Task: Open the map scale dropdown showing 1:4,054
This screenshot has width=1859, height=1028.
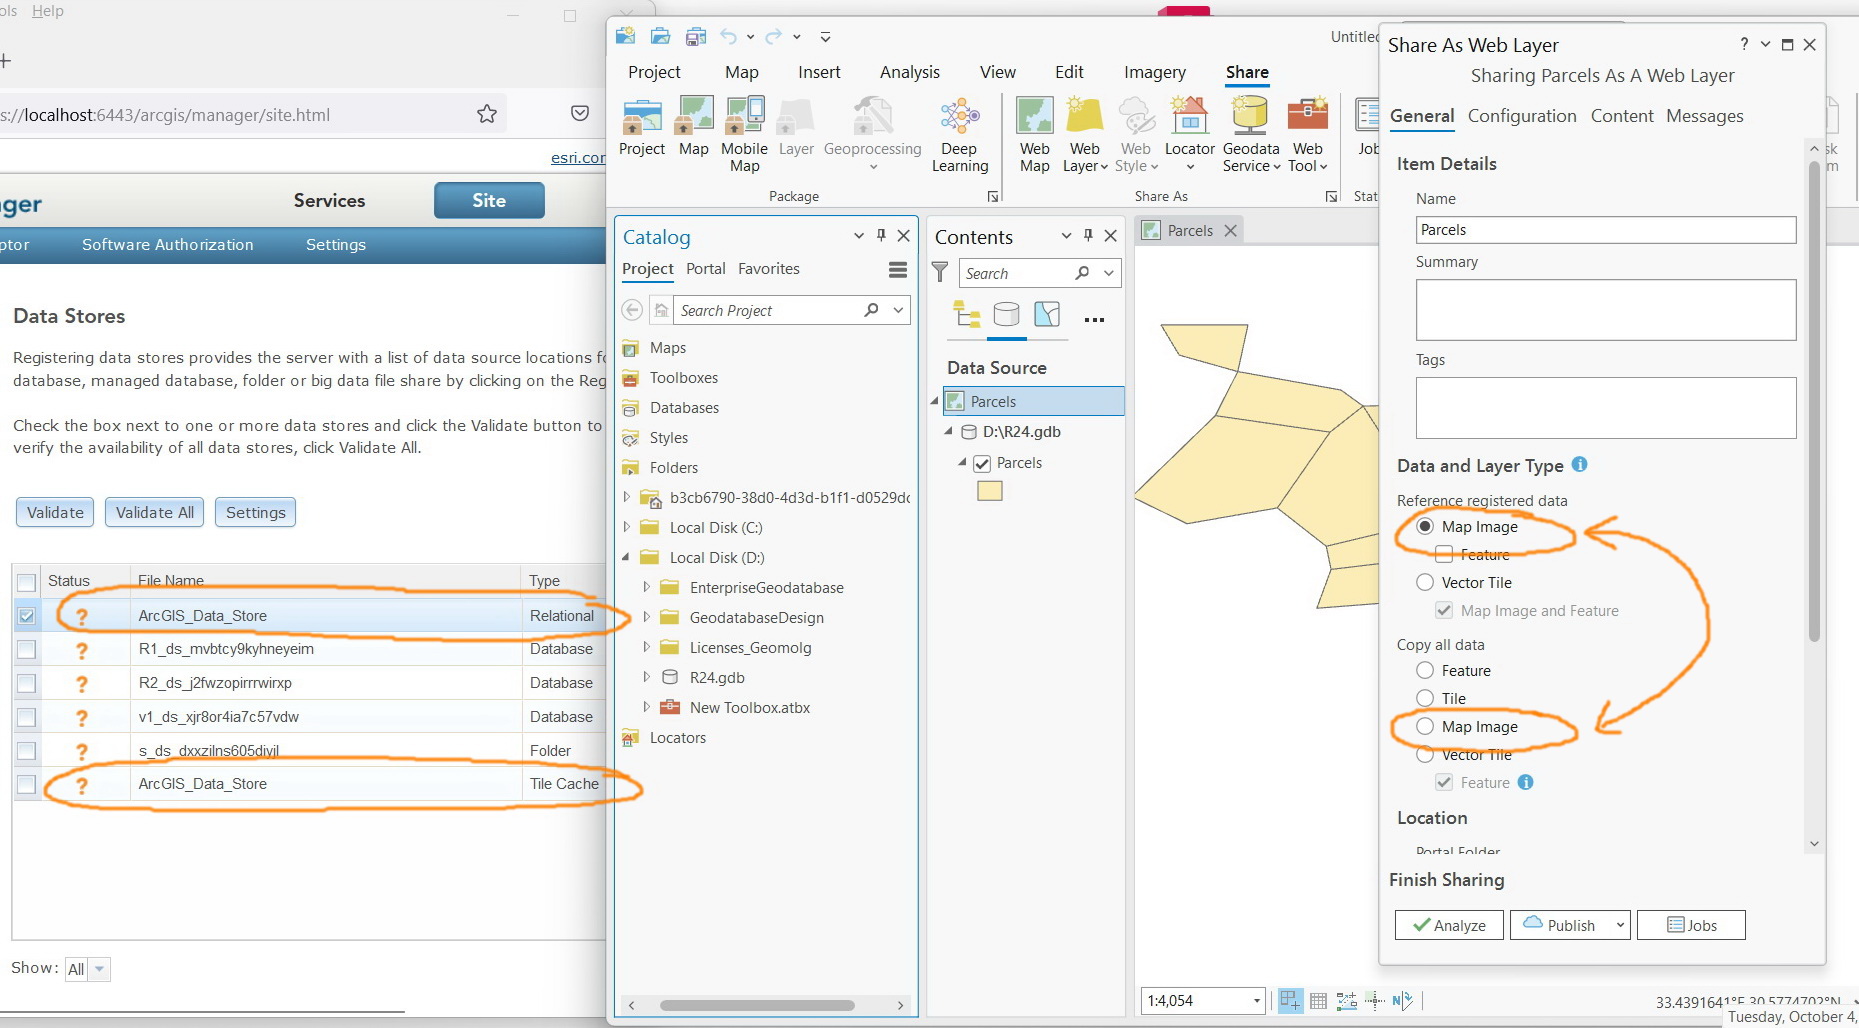Action: 1258,1000
